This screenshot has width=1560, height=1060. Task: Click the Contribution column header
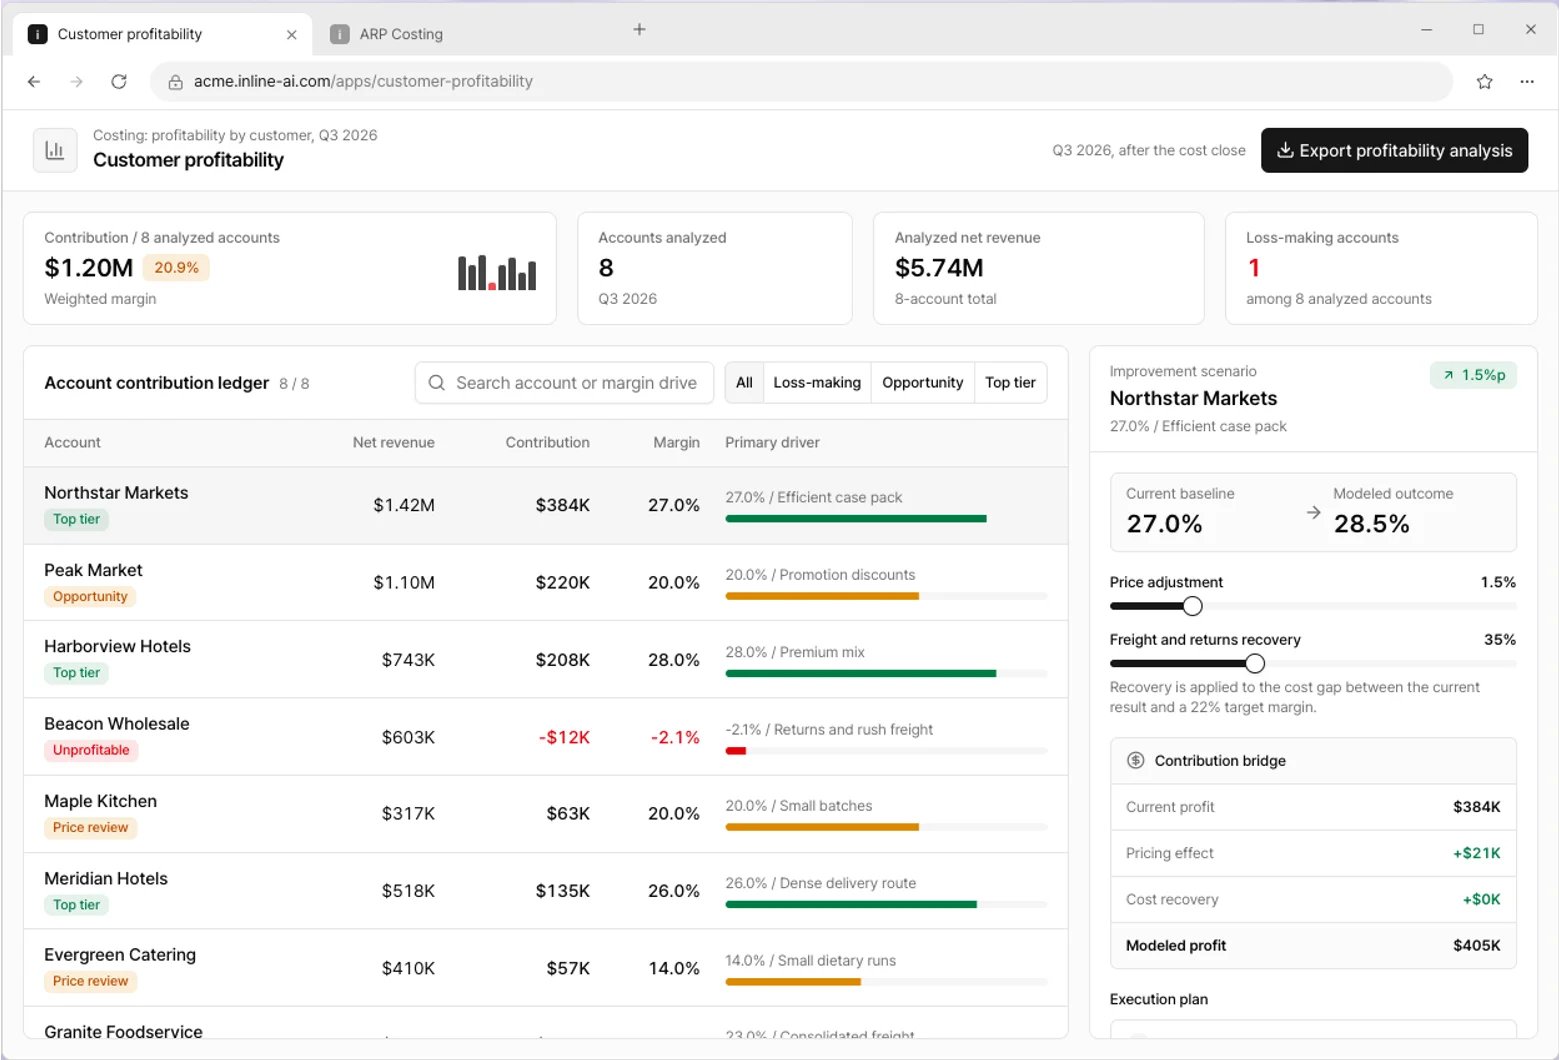547,442
